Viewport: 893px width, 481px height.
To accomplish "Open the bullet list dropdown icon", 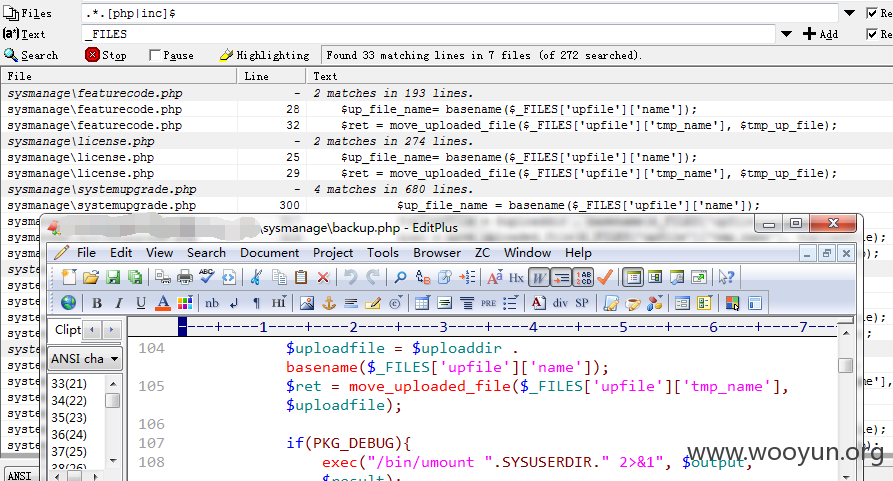I will click(510, 303).
